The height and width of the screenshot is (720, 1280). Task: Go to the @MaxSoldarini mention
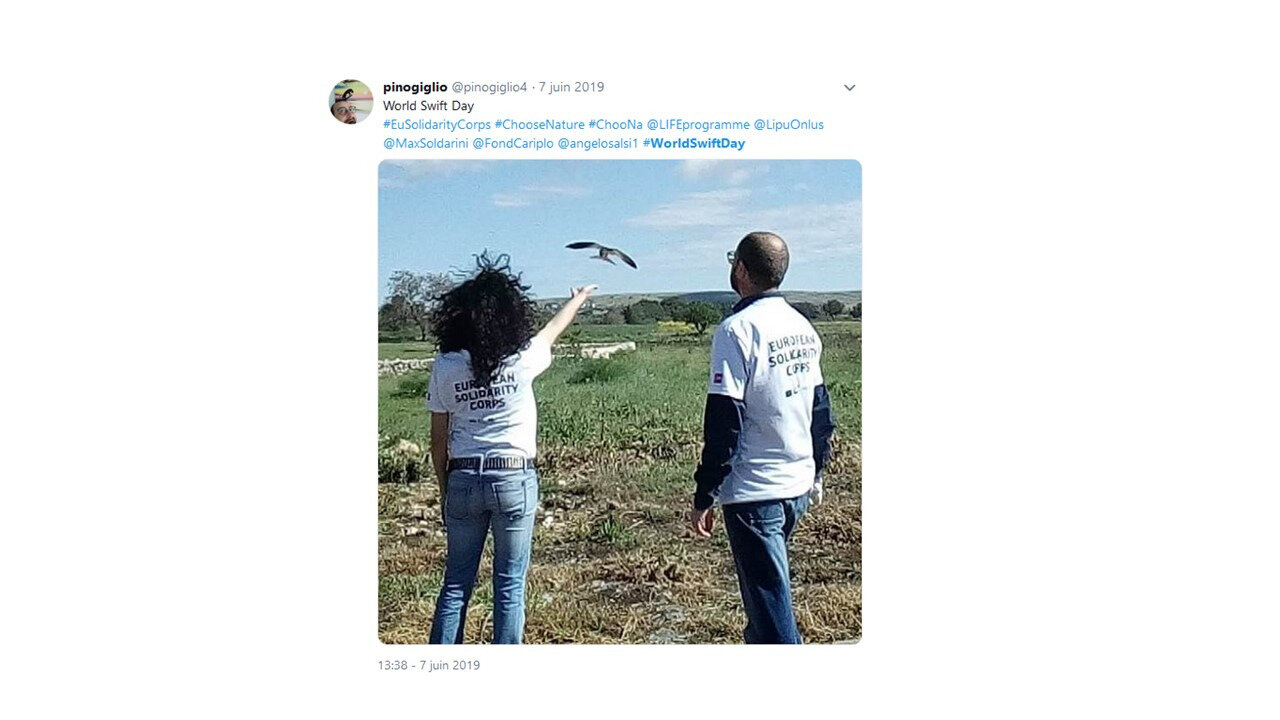point(426,144)
